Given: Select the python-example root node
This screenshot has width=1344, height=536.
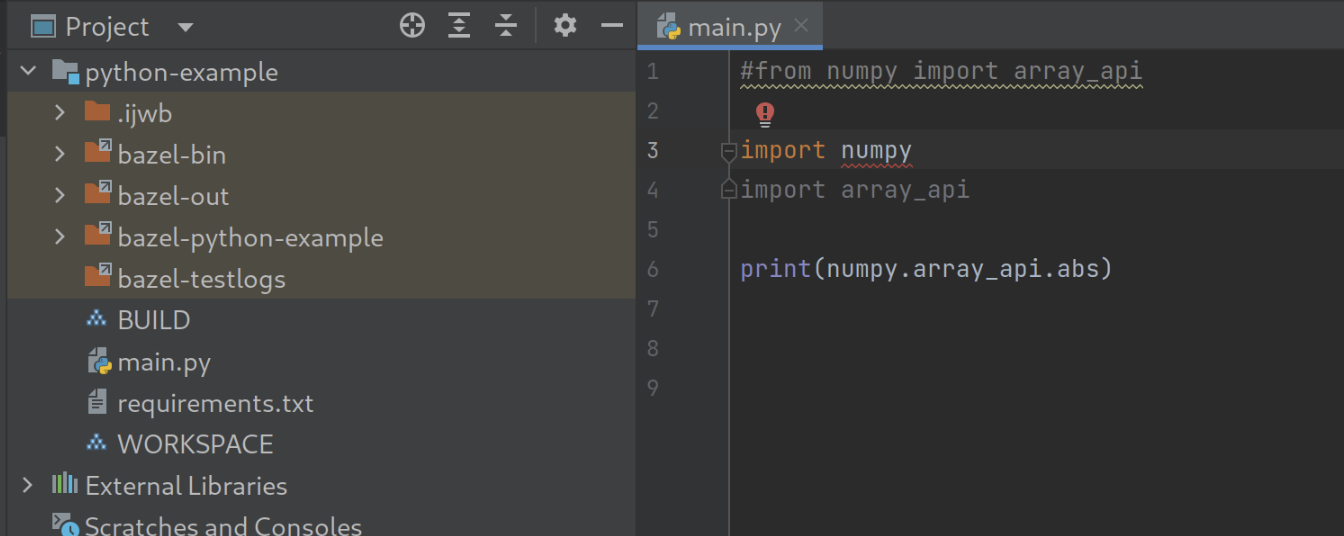Looking at the screenshot, I should tap(182, 72).
